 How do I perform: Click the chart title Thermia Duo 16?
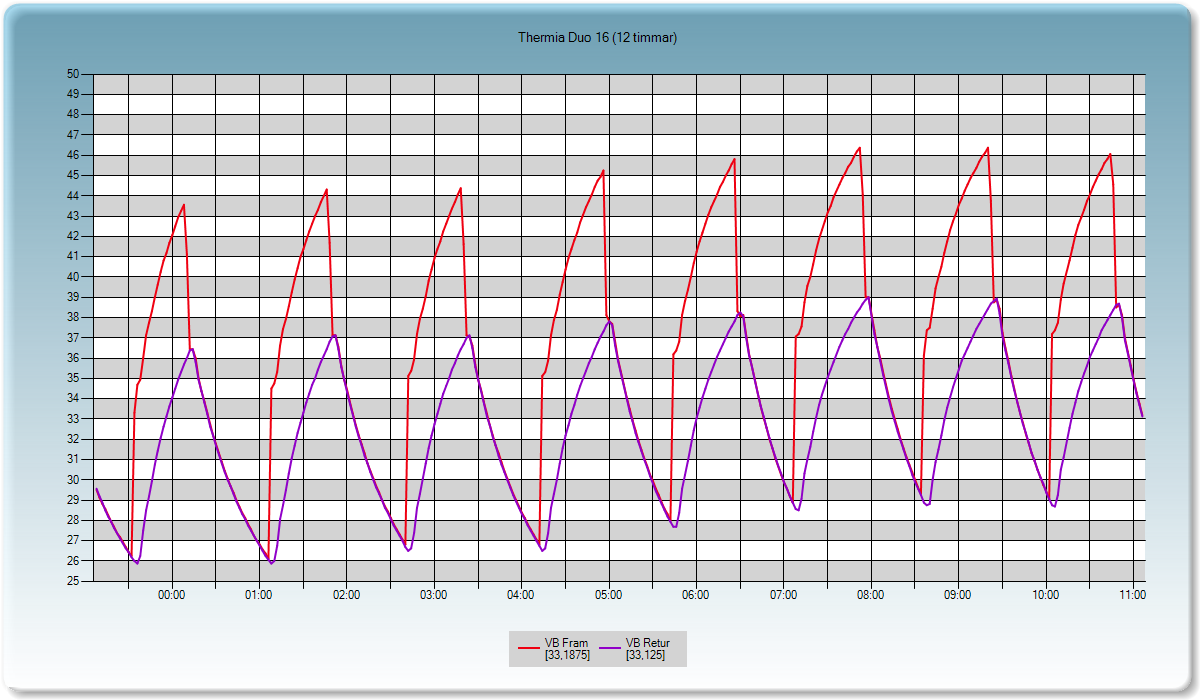[x=598, y=38]
